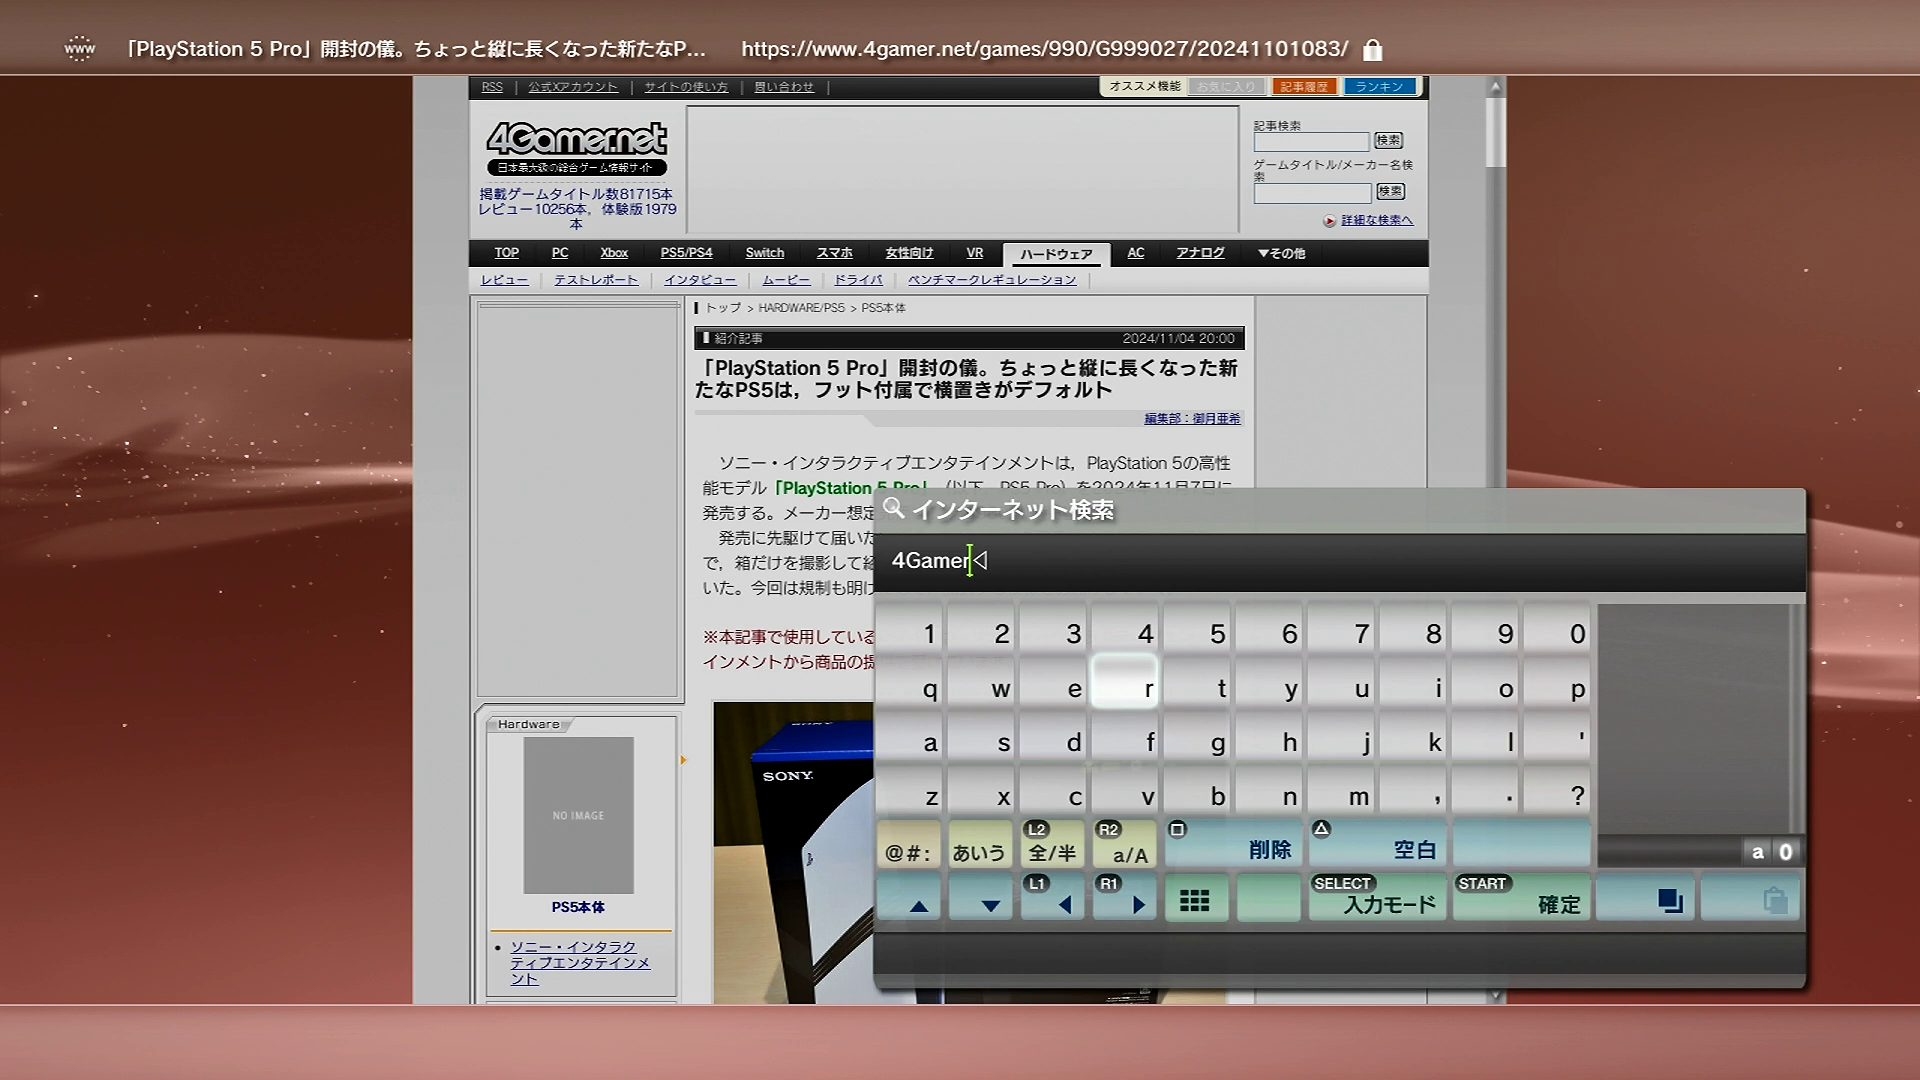Click the PS5本体 NO IMAGE thumbnail
The width and height of the screenshot is (1920, 1080).
pyautogui.click(x=578, y=815)
